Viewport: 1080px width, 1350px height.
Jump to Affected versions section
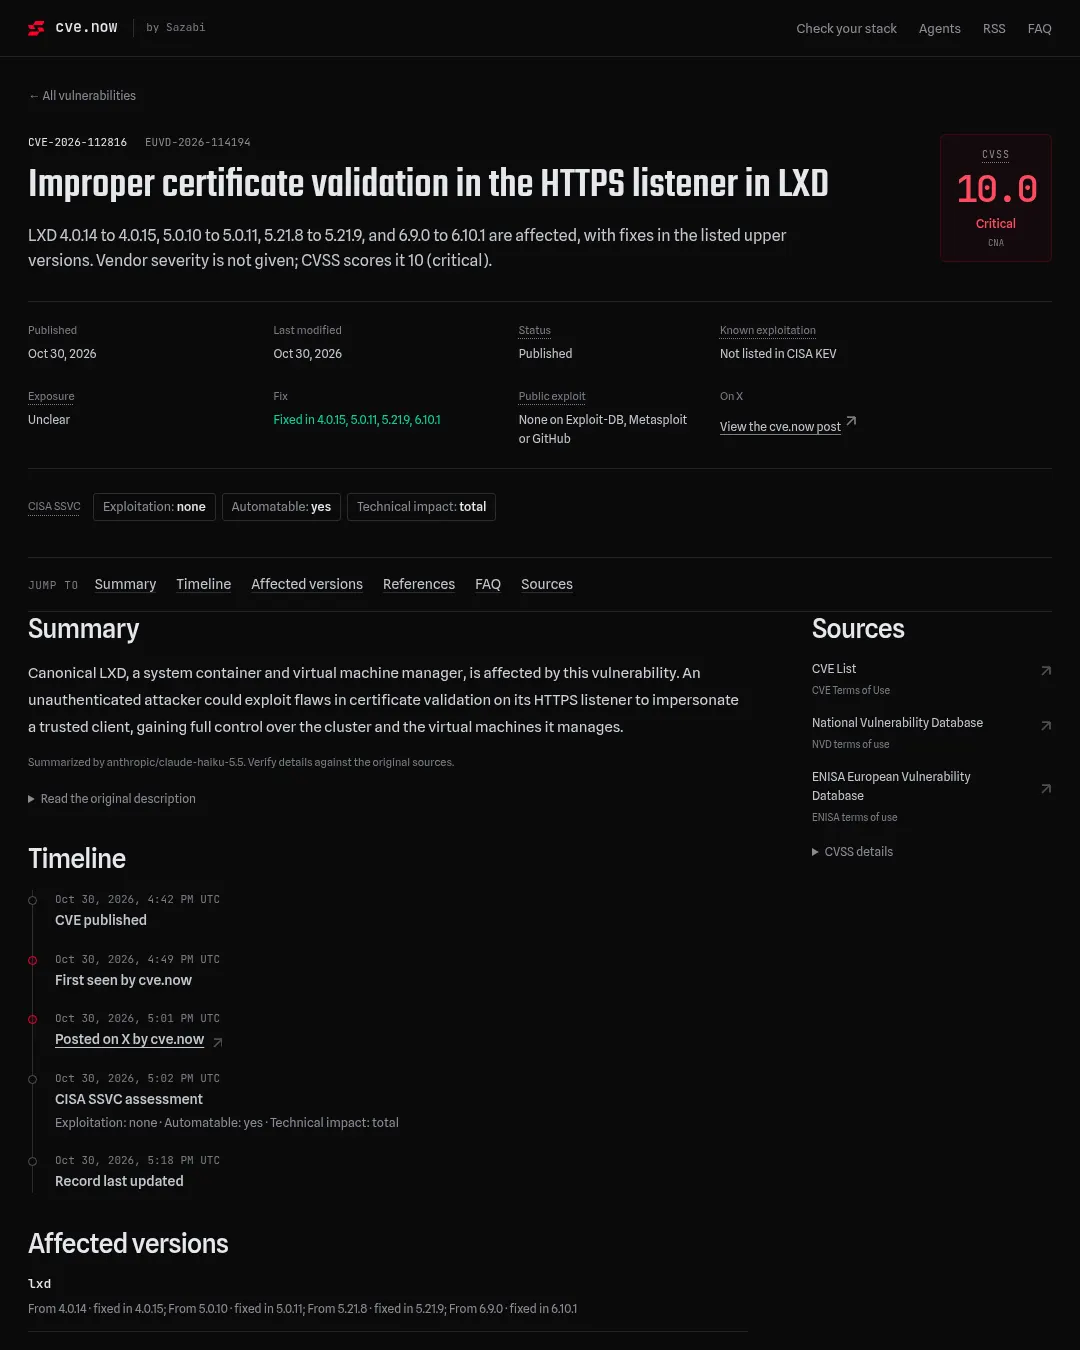click(307, 584)
